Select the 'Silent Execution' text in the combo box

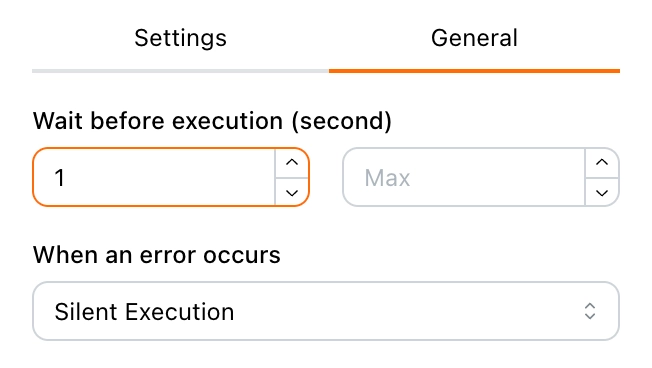click(x=144, y=312)
